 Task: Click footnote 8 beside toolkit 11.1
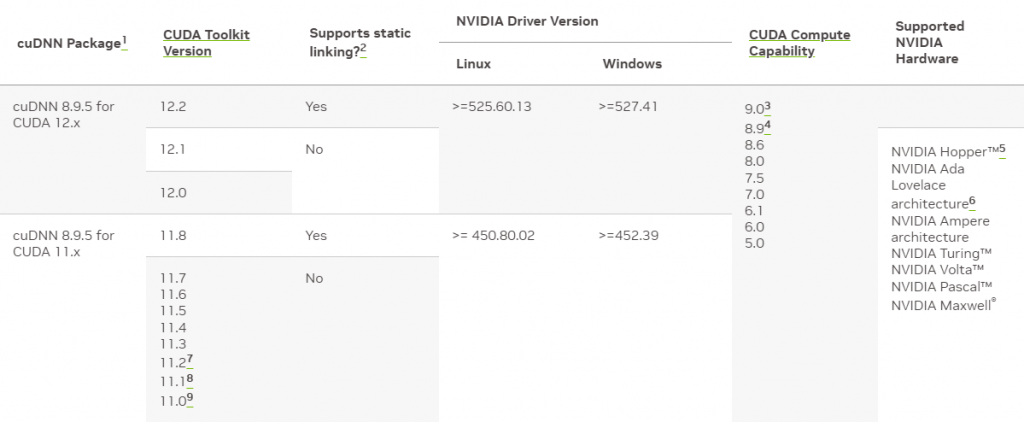click(x=189, y=378)
